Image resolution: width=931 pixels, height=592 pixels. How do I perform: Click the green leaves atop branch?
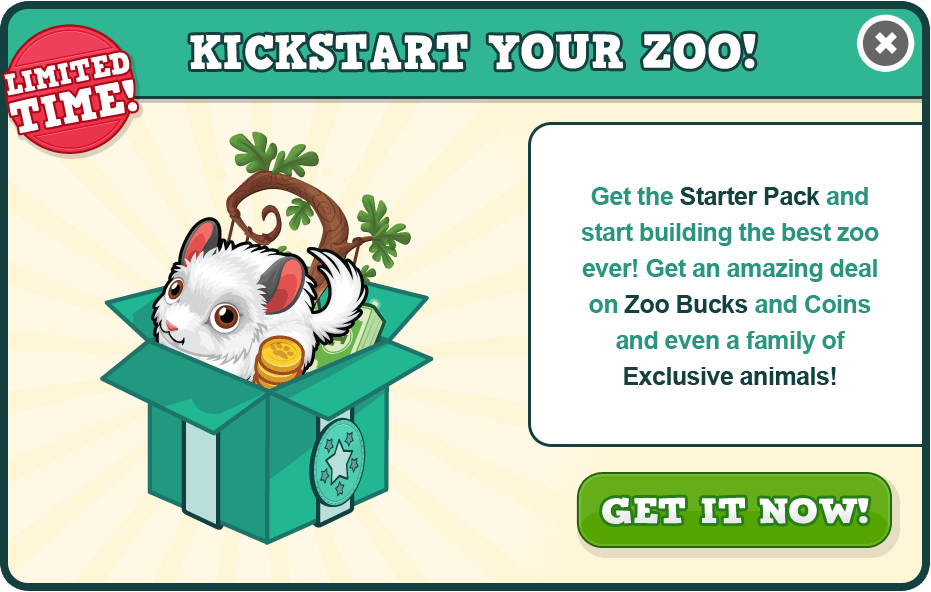tap(274, 156)
